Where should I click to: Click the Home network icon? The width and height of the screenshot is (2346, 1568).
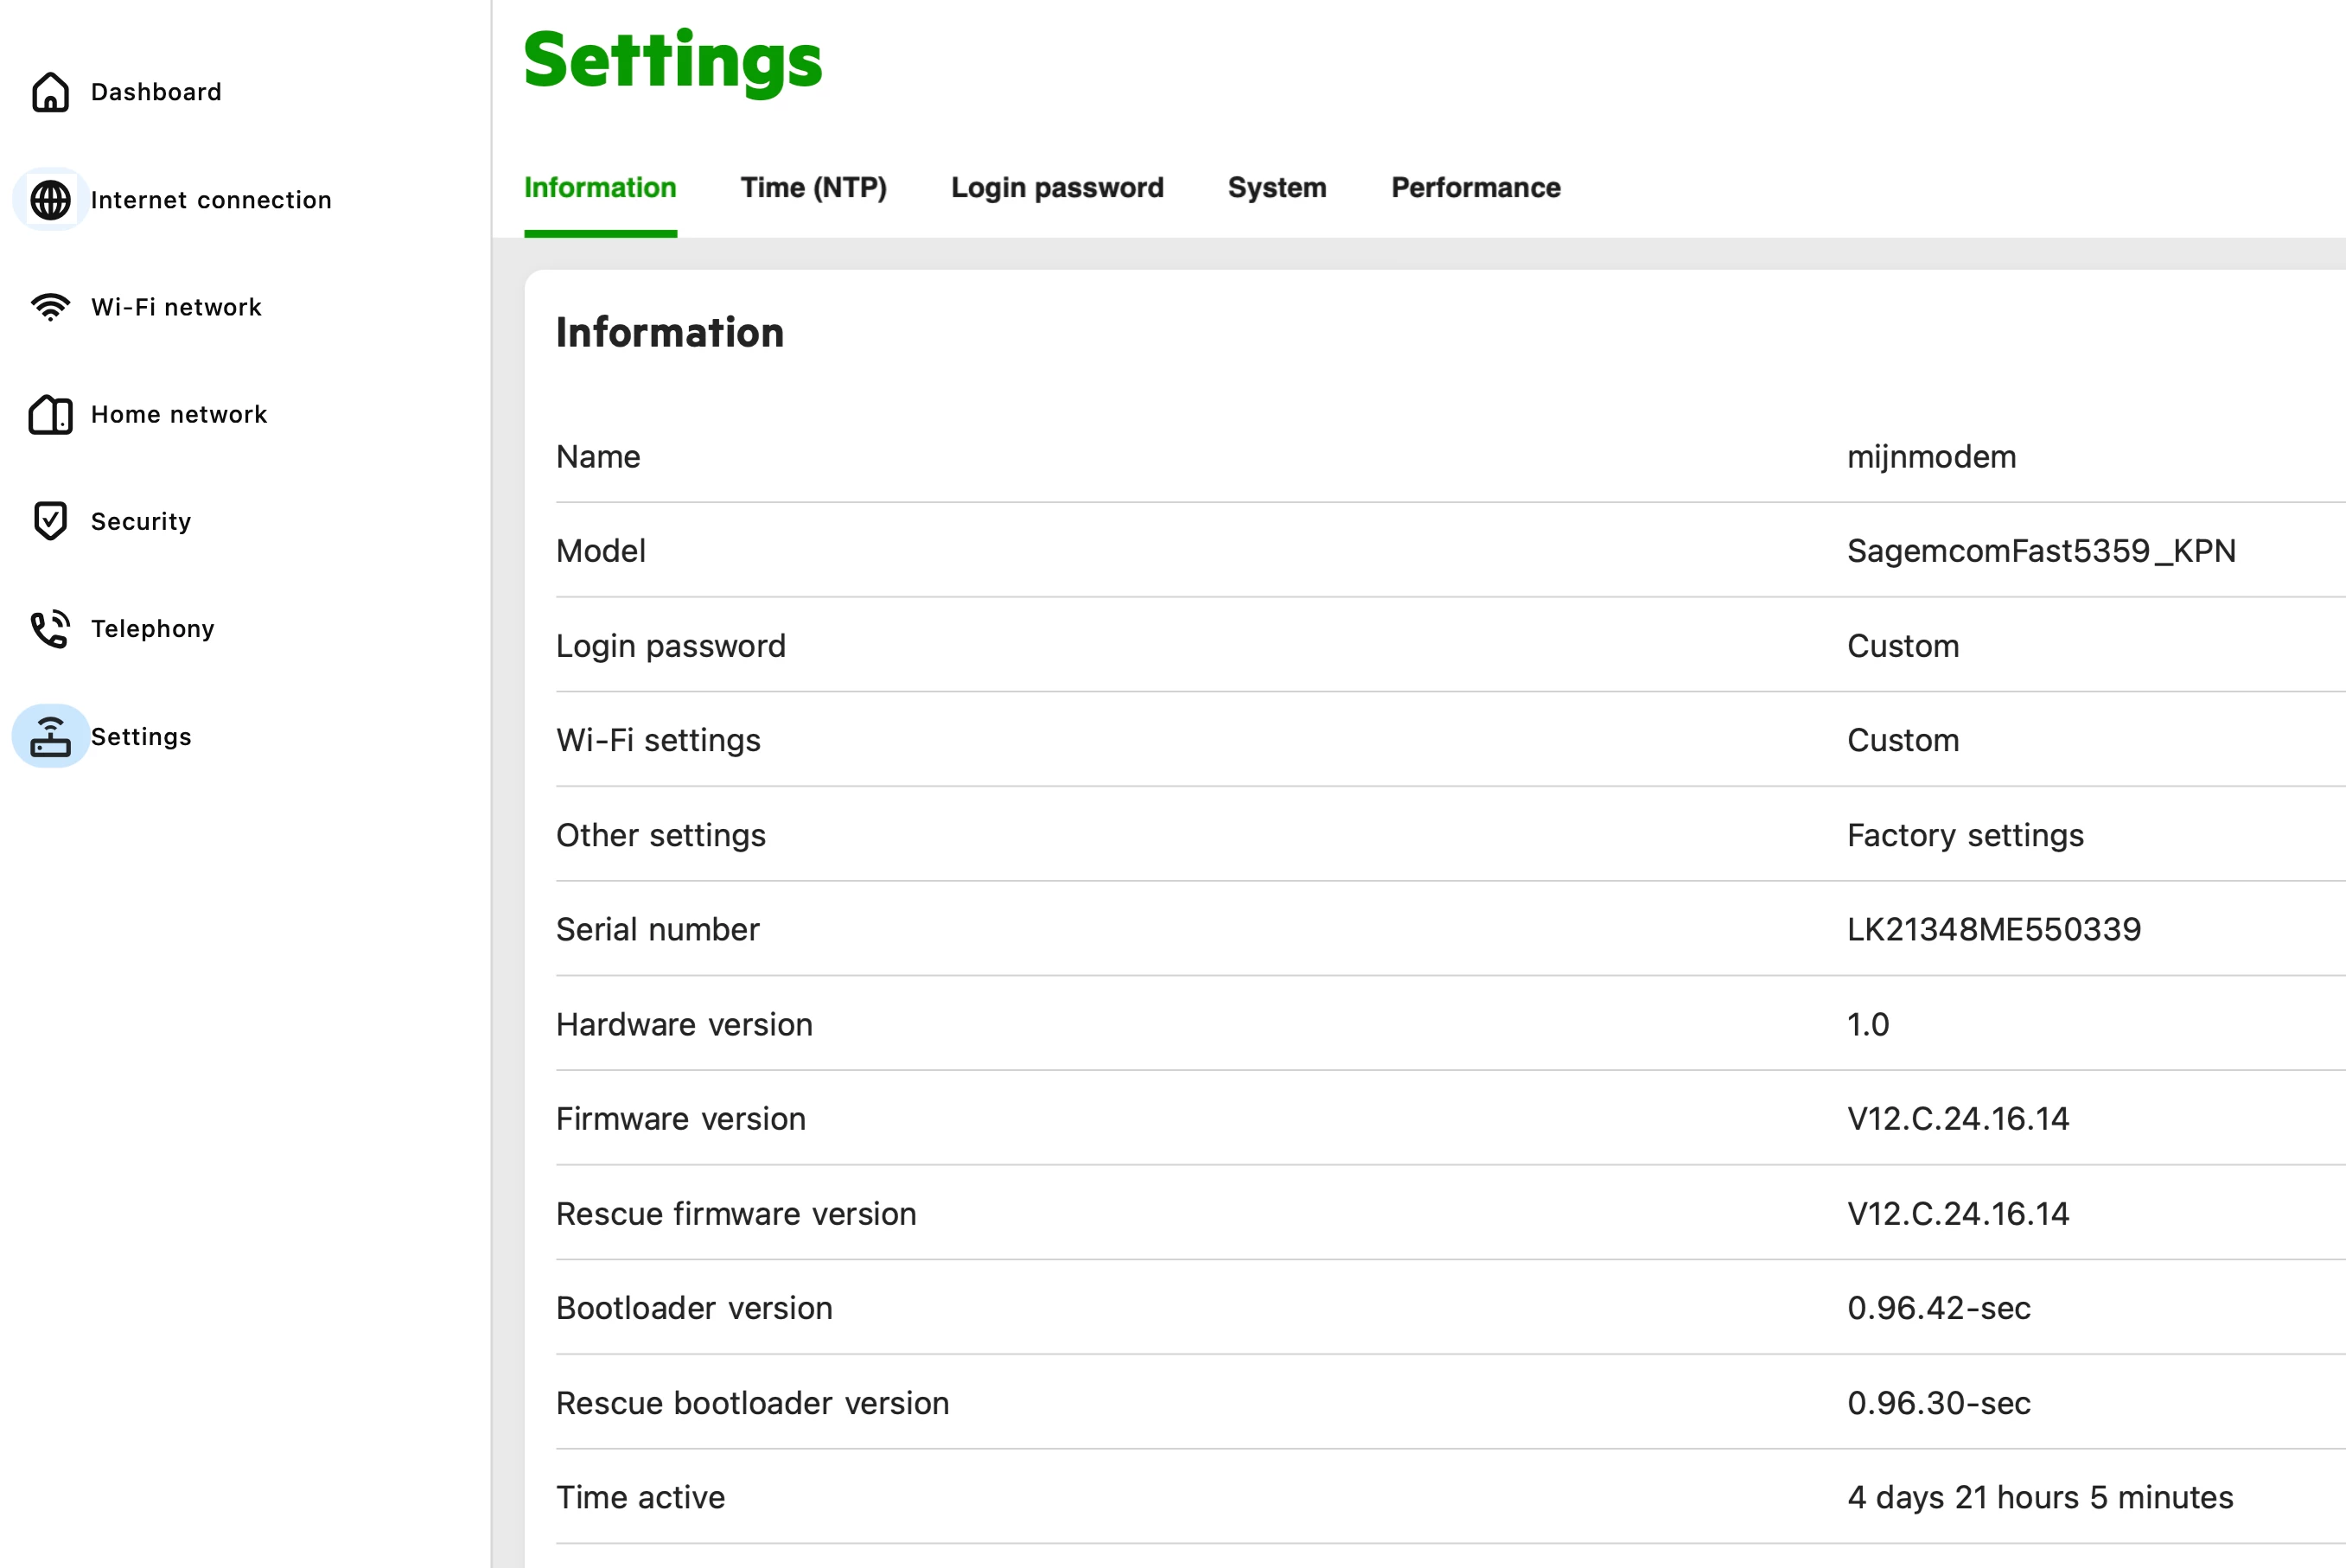50,414
